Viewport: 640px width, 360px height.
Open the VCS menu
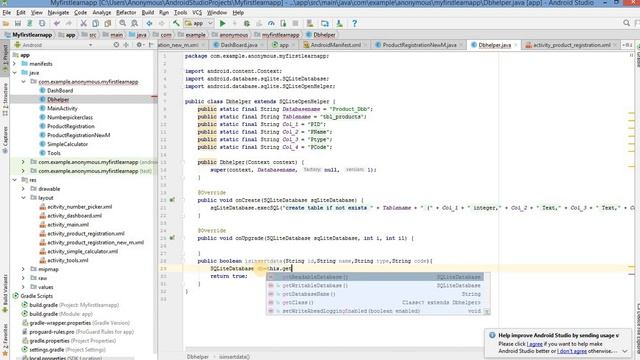[x=197, y=13]
